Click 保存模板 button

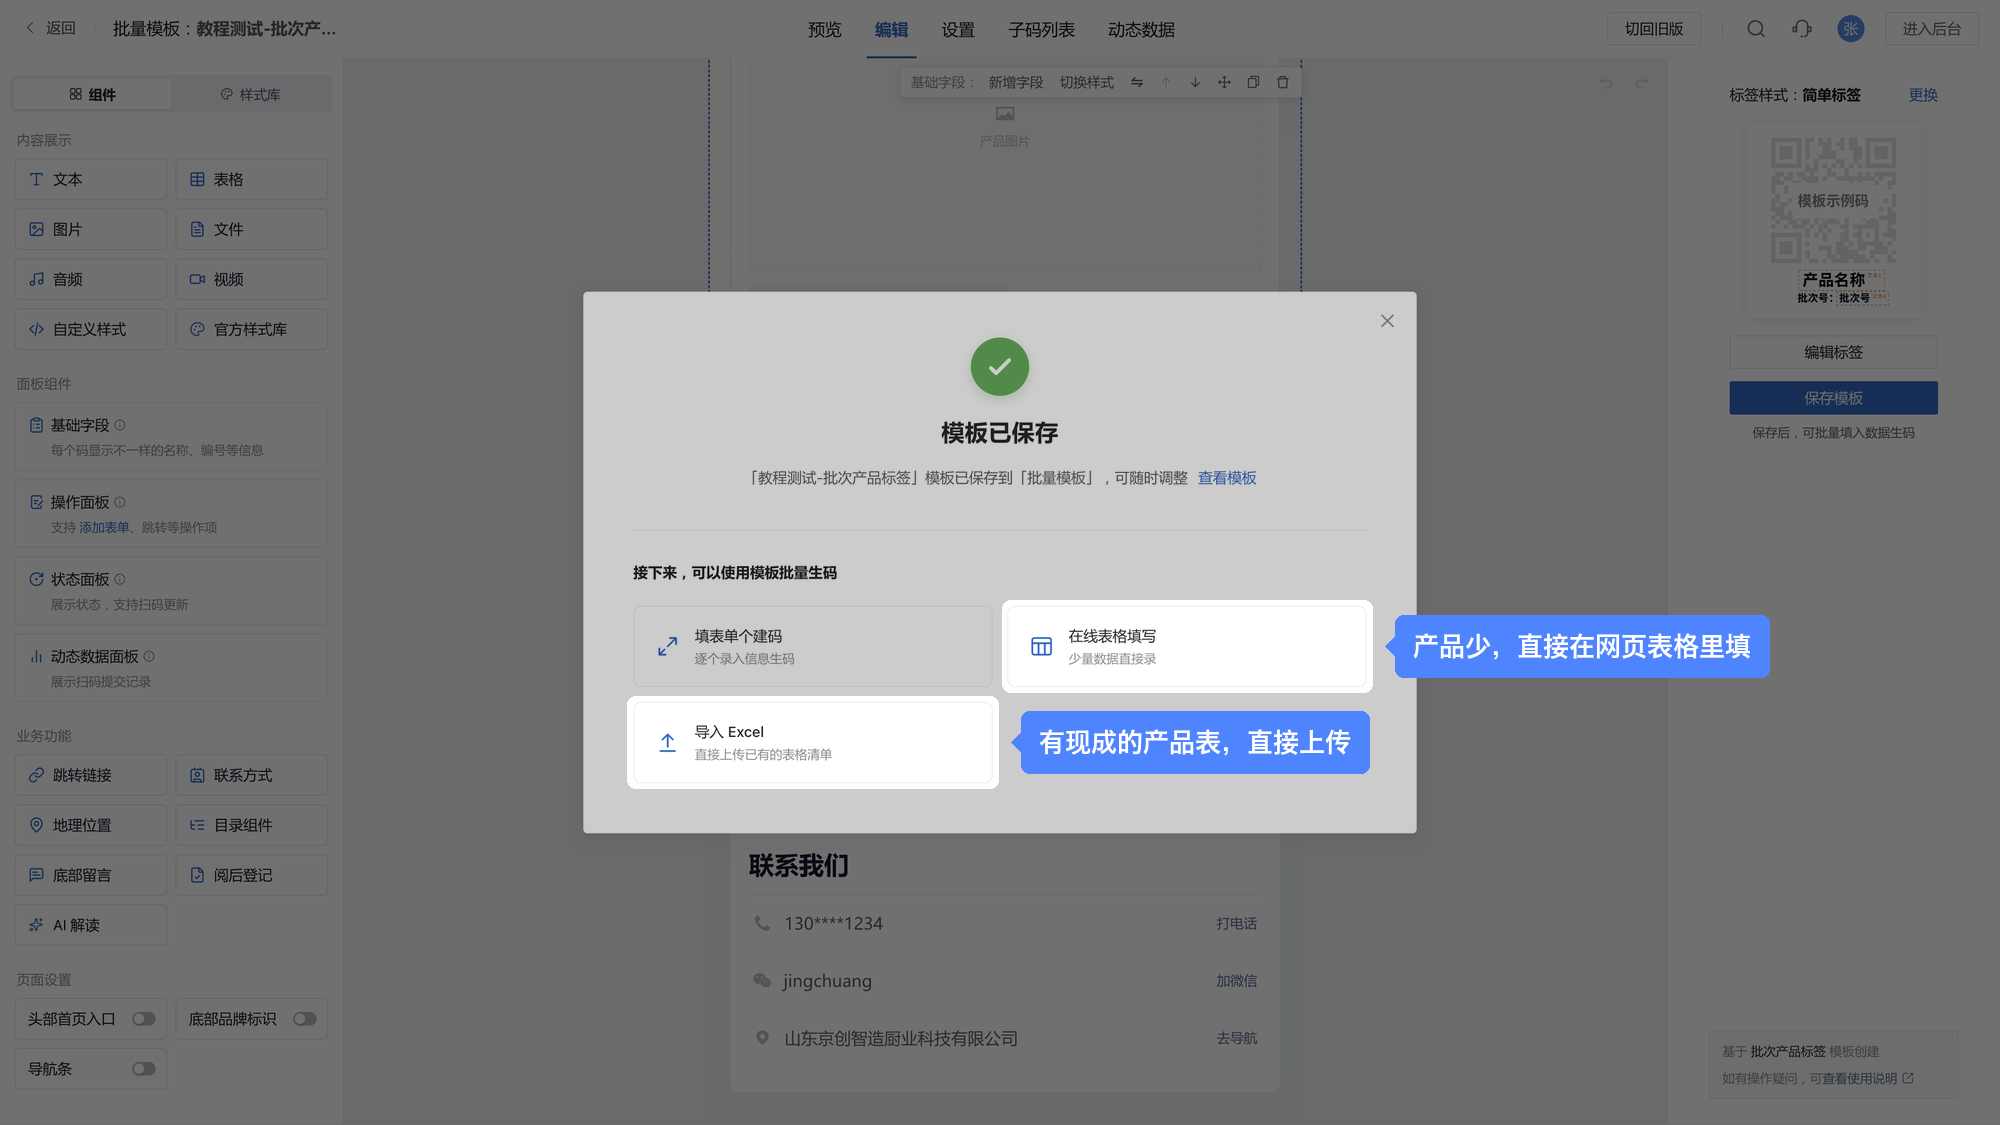coord(1833,398)
